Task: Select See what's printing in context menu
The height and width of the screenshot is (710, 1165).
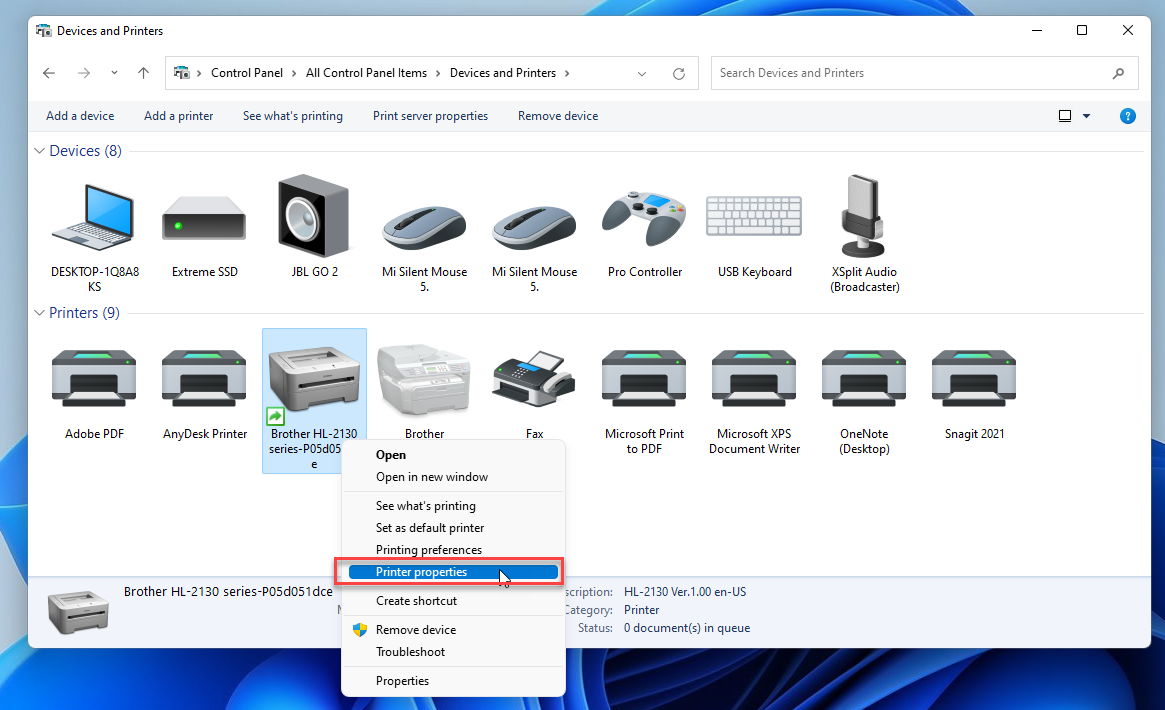Action: click(453, 506)
